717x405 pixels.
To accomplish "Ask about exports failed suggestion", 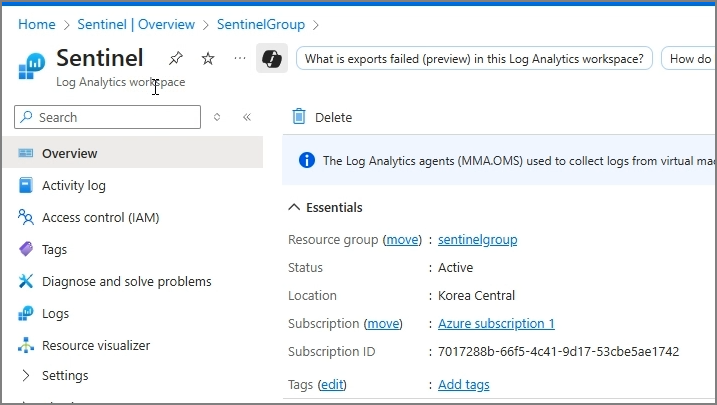I will pos(474,59).
